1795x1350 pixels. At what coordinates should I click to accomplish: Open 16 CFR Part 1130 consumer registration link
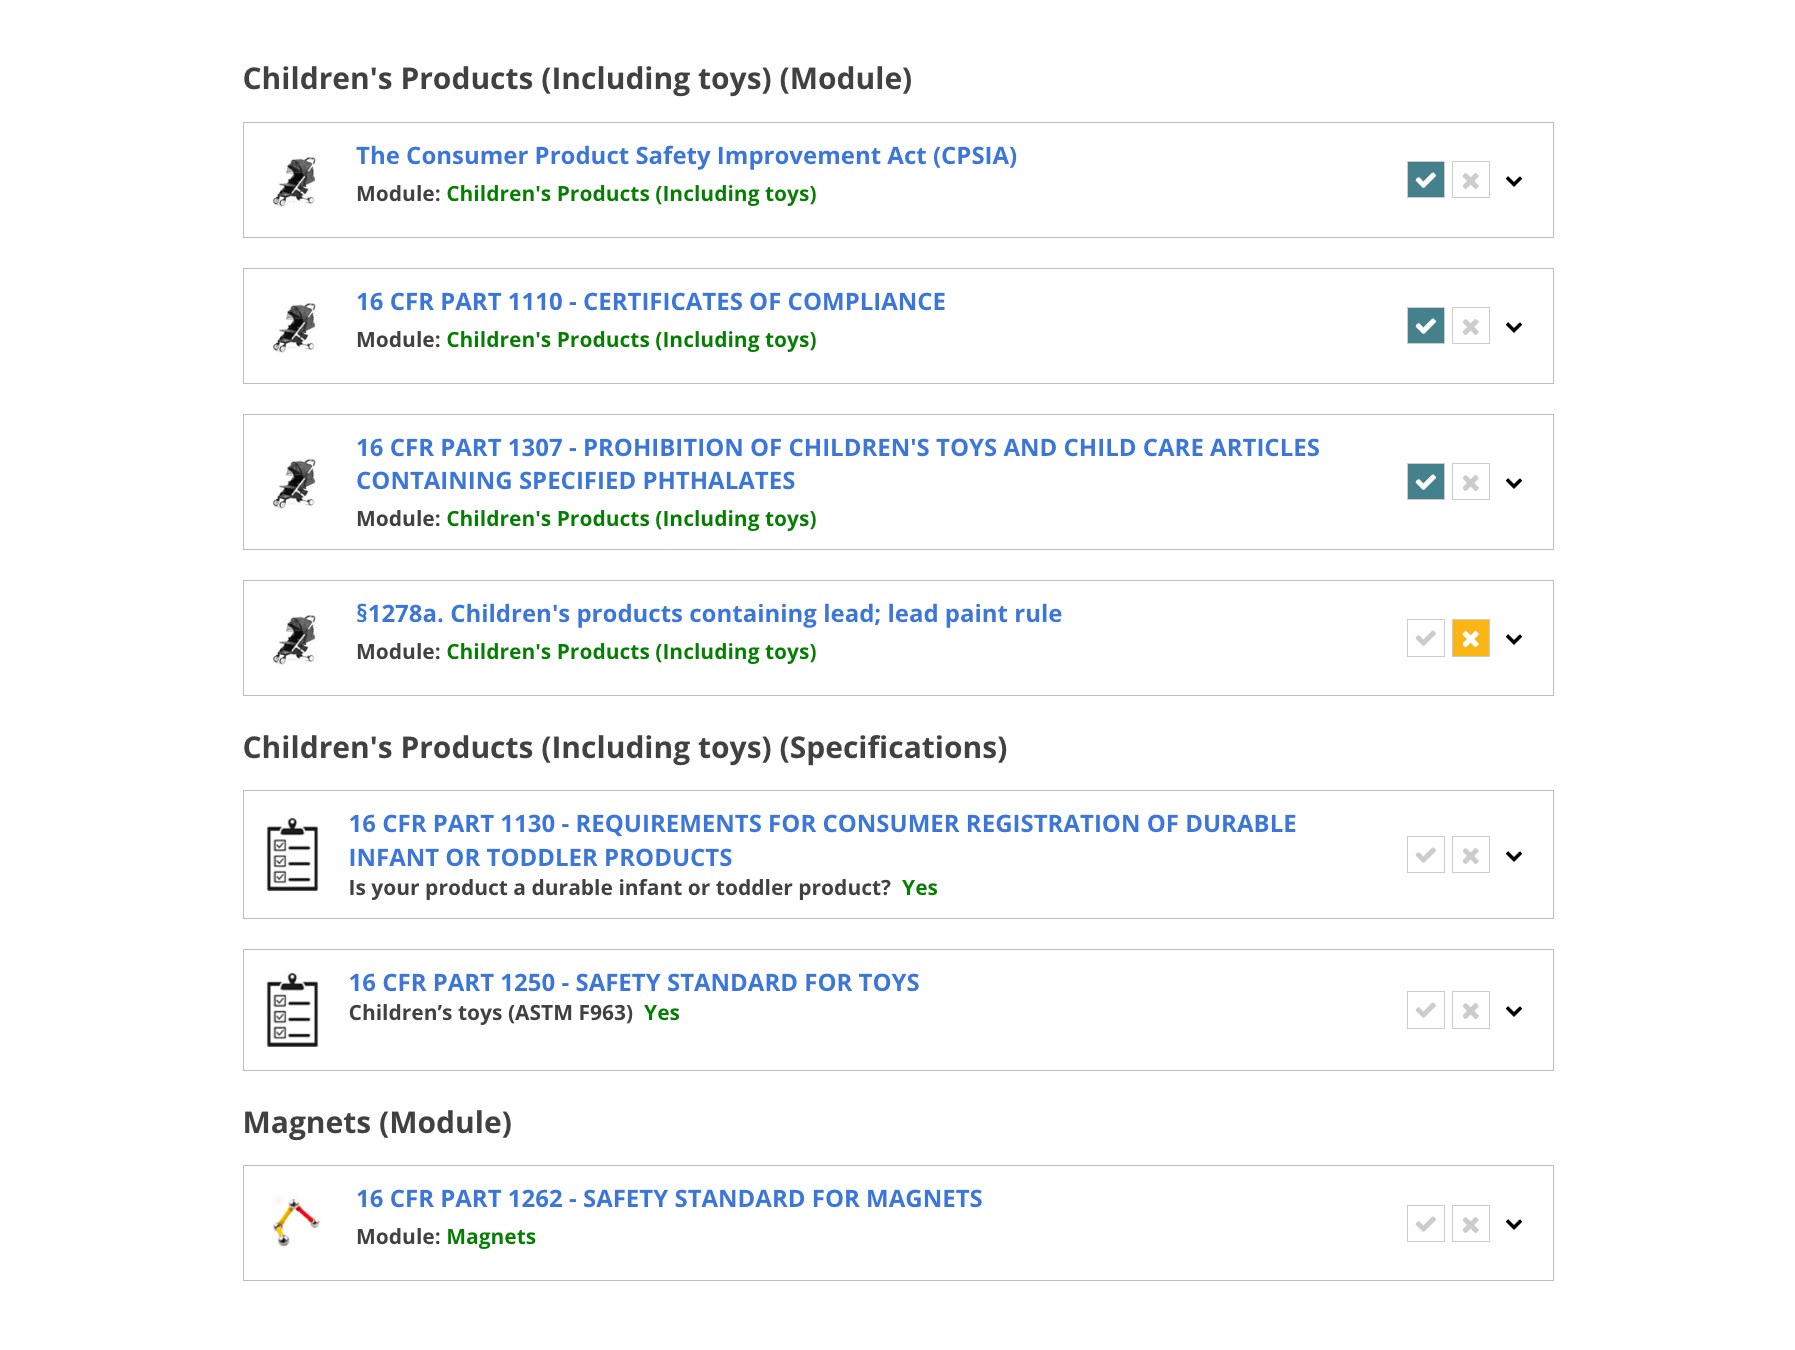click(822, 840)
